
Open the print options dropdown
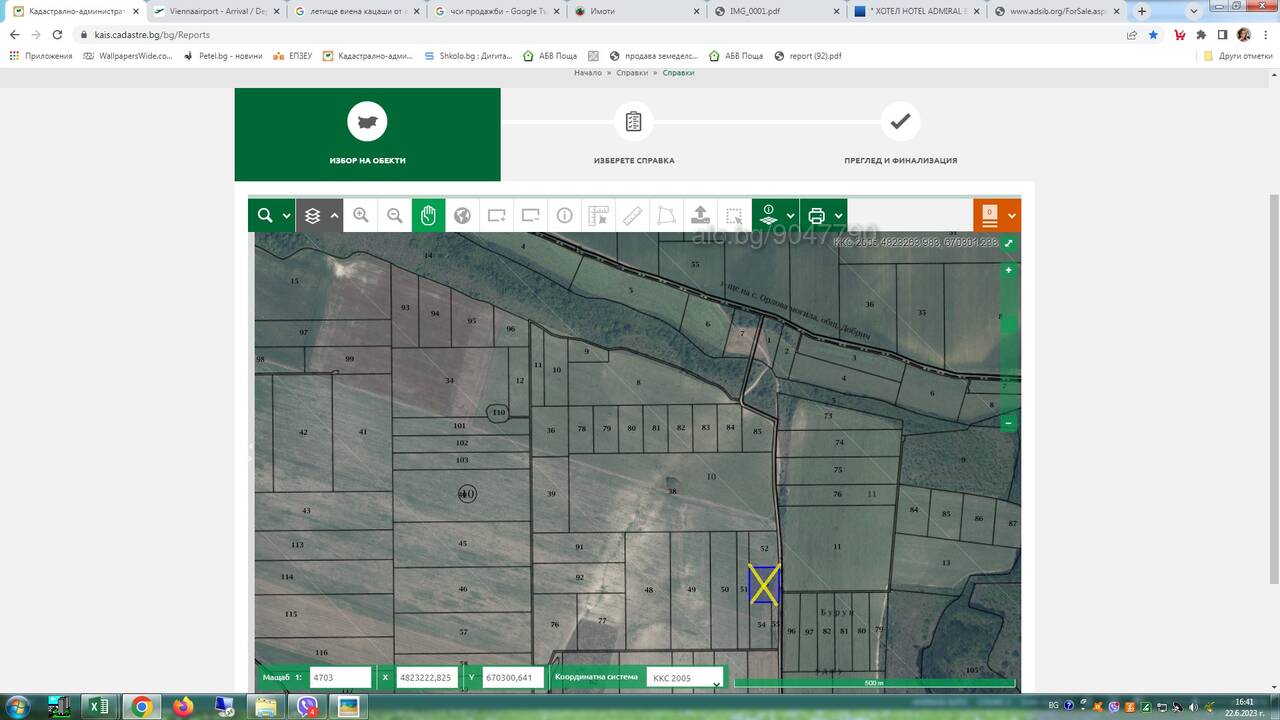[838, 216]
